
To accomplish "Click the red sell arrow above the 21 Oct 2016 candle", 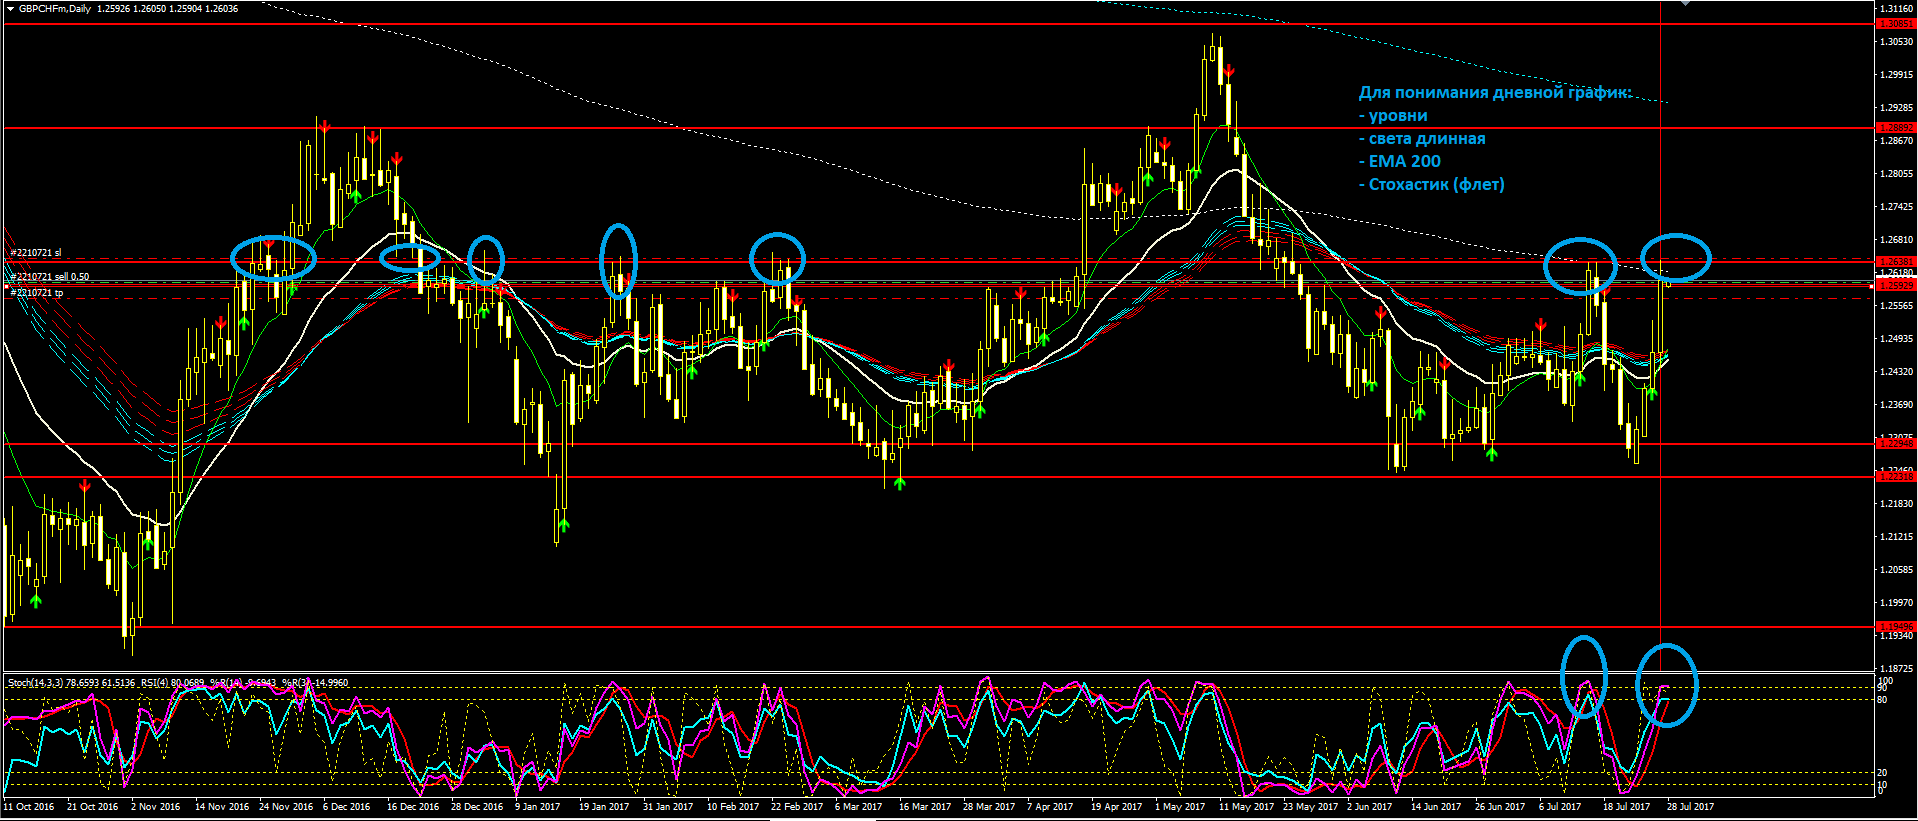I will click(x=85, y=485).
